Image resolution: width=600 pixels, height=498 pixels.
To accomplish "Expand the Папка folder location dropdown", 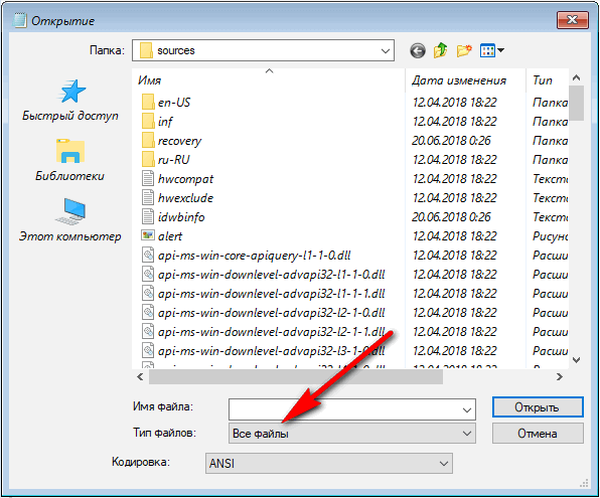I will point(385,50).
